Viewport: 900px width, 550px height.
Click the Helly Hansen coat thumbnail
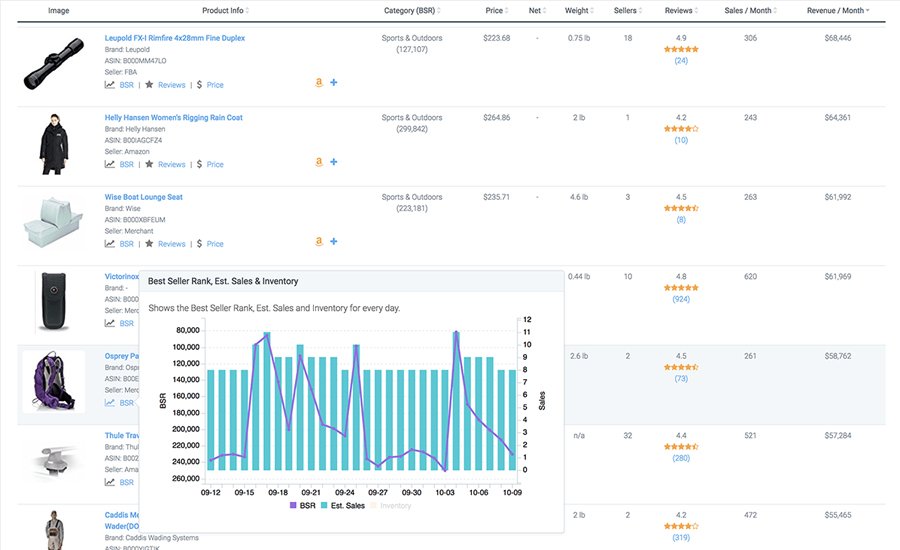click(54, 144)
